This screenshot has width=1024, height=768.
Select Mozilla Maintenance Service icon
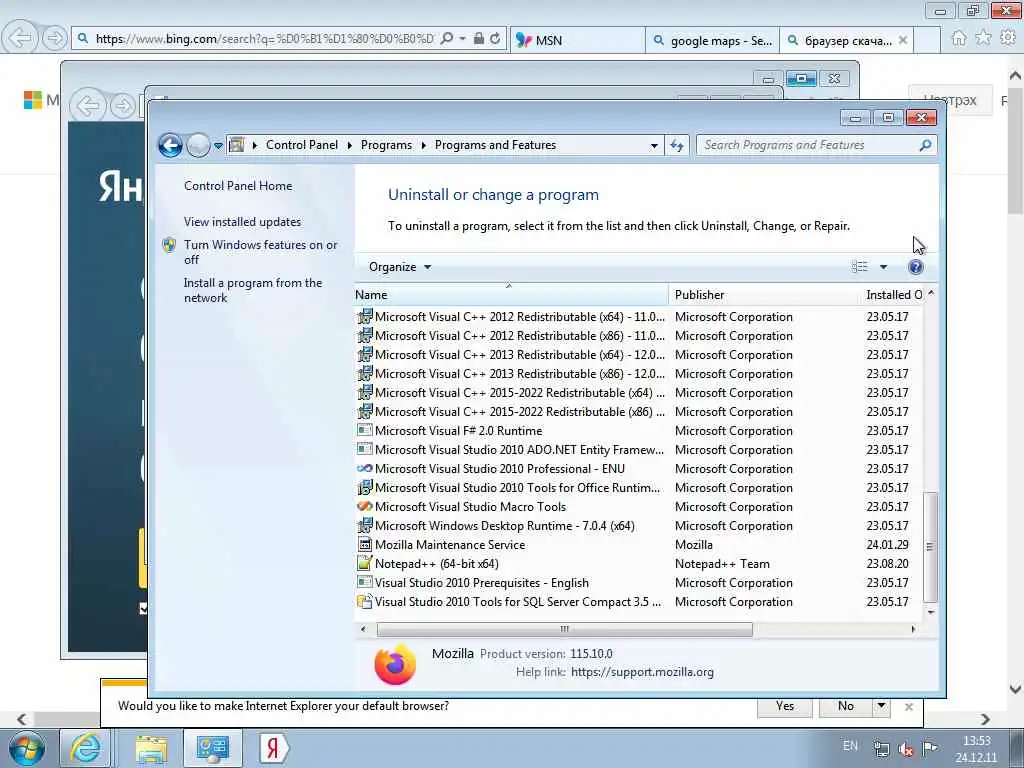coord(364,545)
